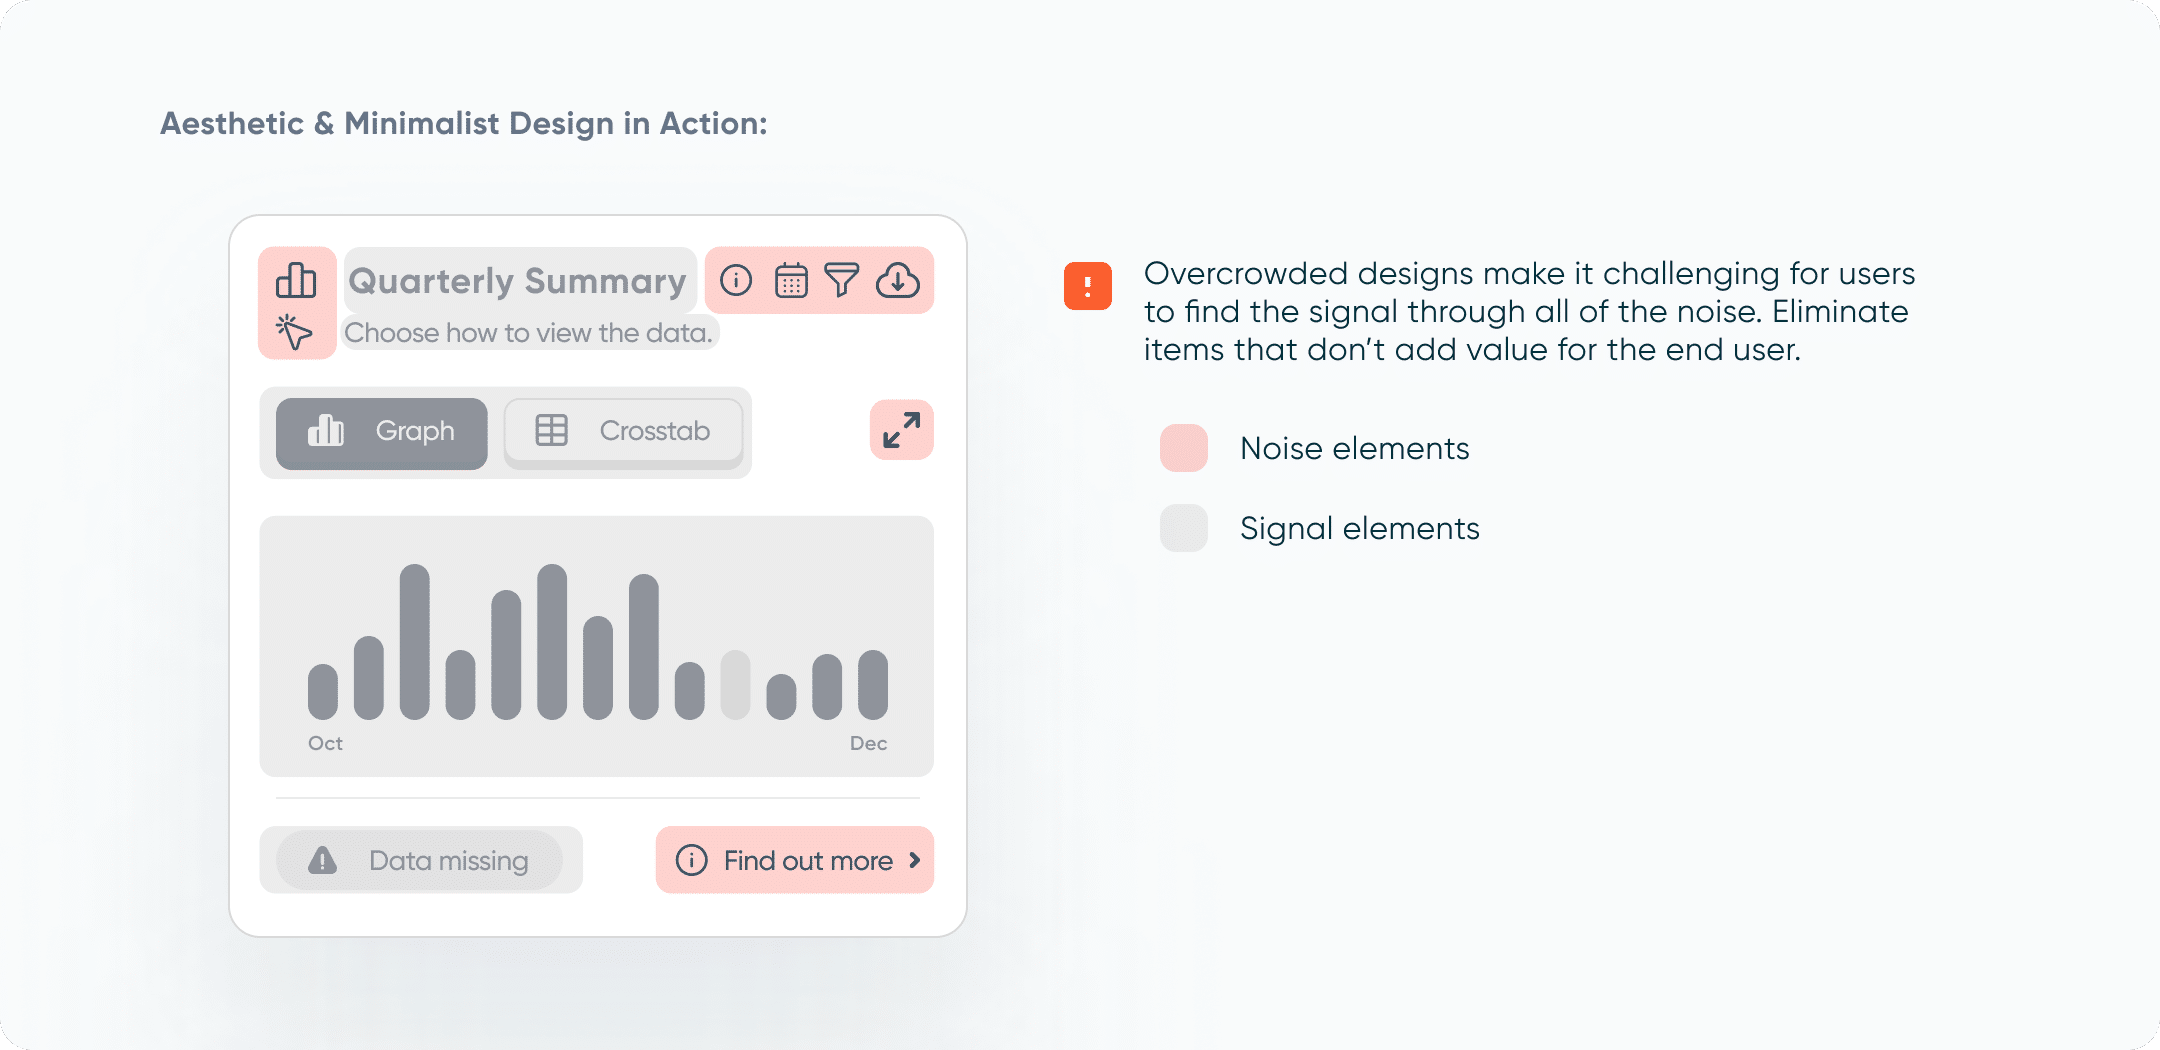Click the light gray faded bar in chart
This screenshot has width=2160, height=1050.
735,685
